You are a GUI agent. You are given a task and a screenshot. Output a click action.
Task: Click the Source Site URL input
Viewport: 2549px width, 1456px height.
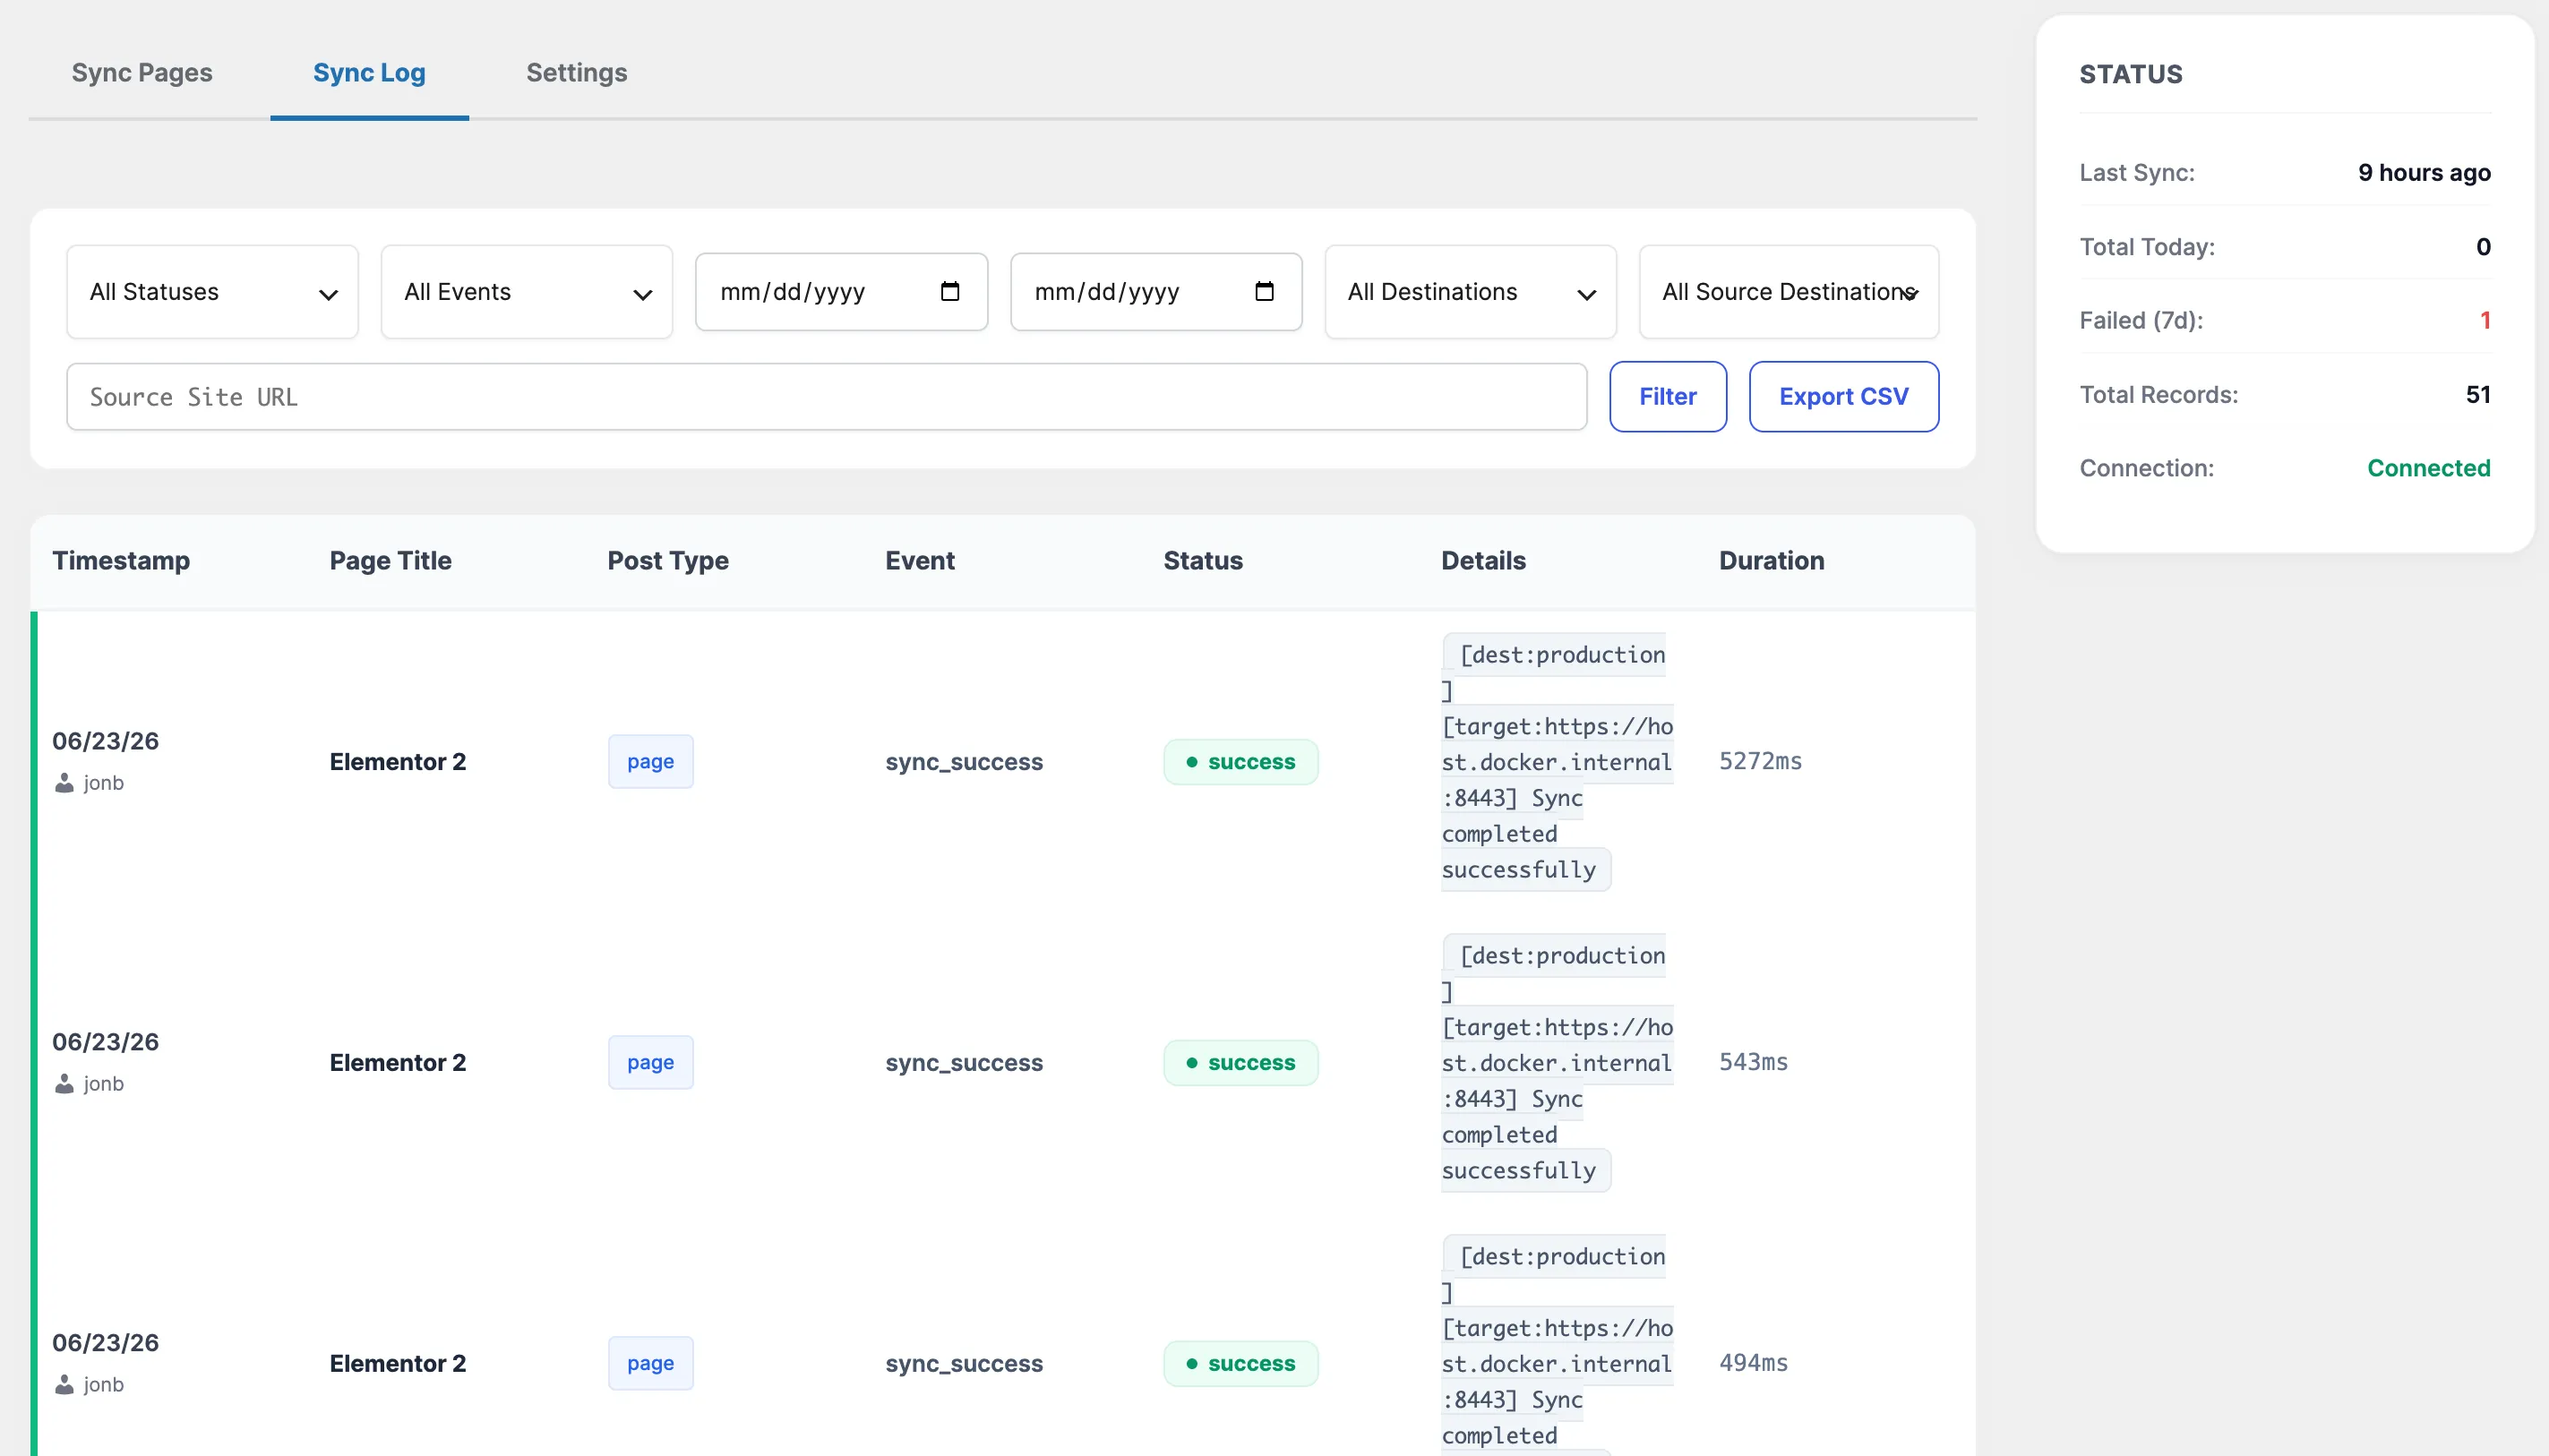[x=826, y=397]
